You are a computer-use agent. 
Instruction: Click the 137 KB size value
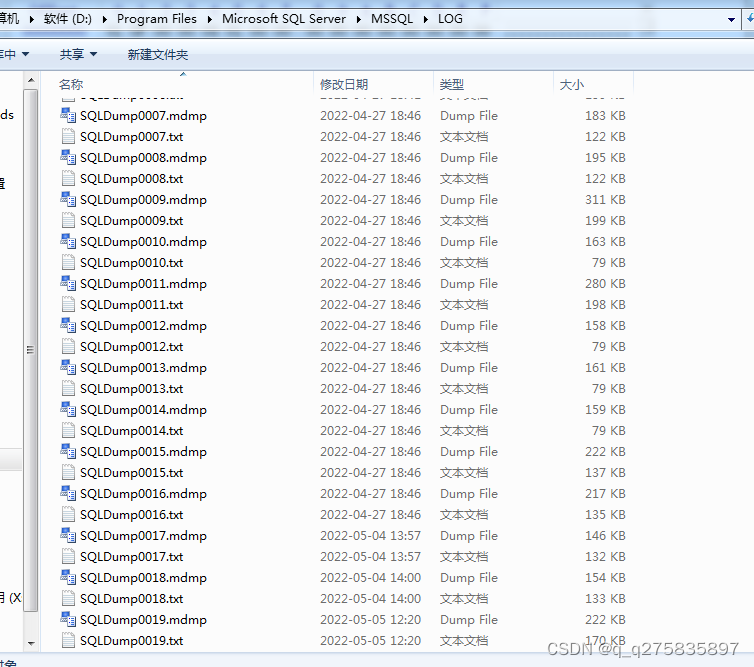pos(605,472)
